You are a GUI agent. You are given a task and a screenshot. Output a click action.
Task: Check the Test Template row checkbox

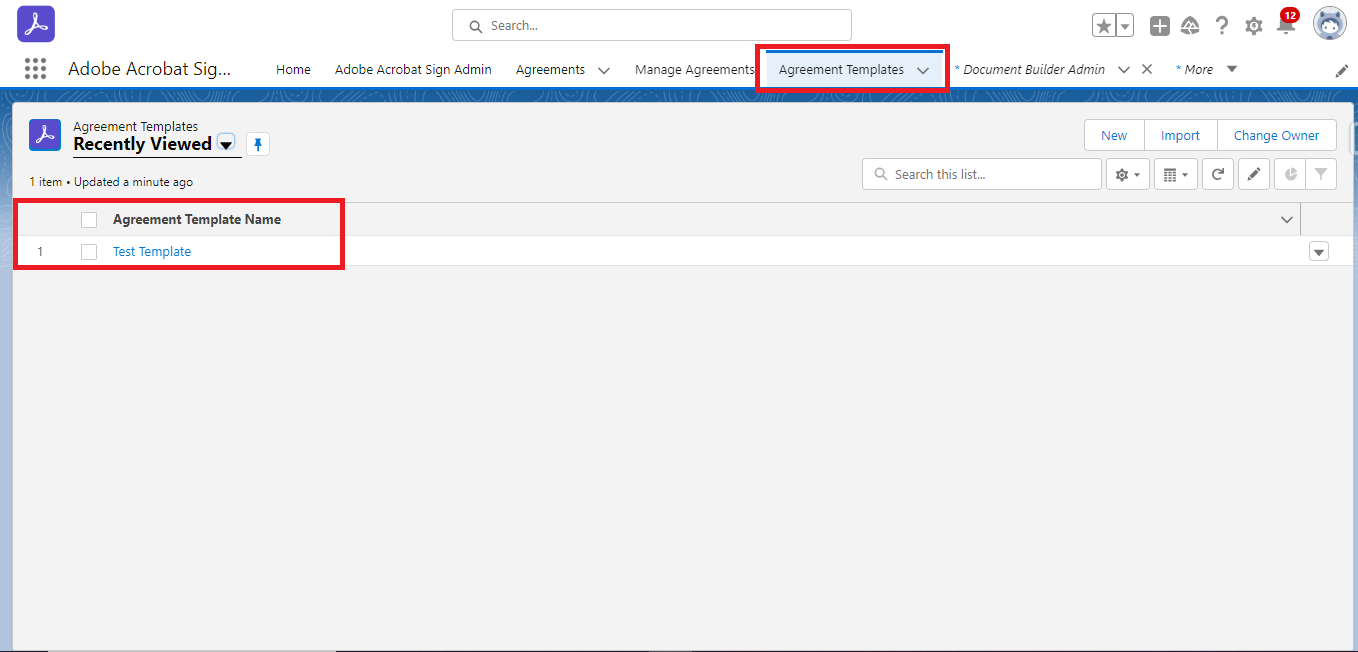(89, 252)
